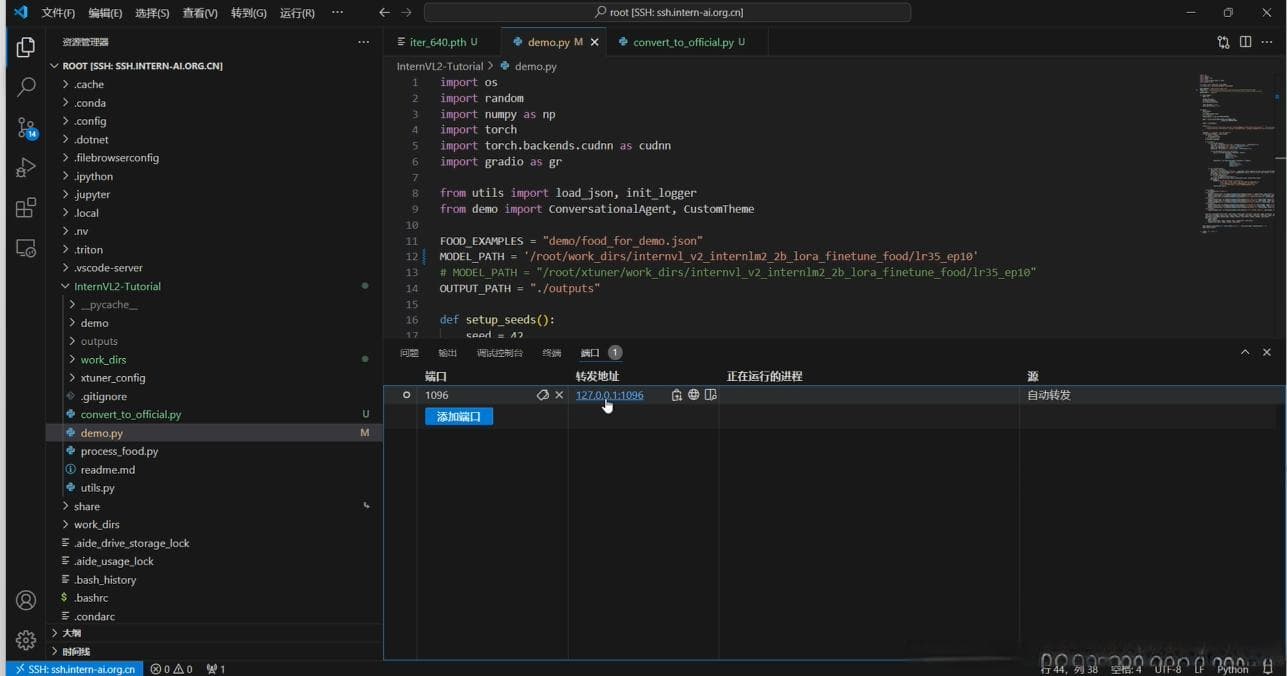The height and width of the screenshot is (676, 1287).
Task: Click the explorer panel more actions ellipsis
Action: pos(363,42)
